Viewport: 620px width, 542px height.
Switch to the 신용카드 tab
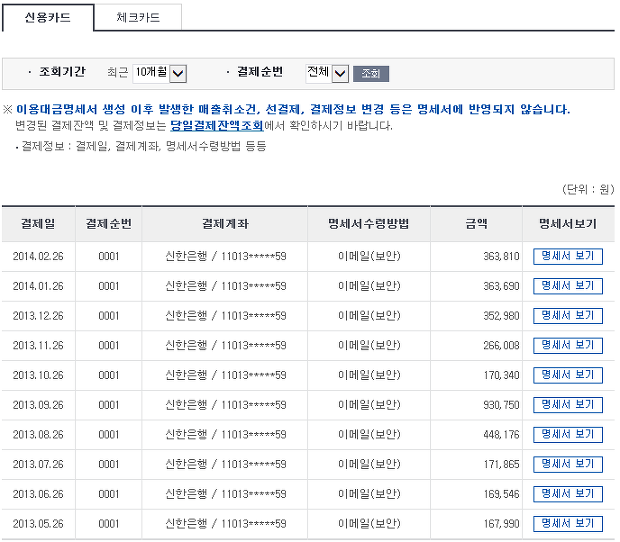click(48, 17)
